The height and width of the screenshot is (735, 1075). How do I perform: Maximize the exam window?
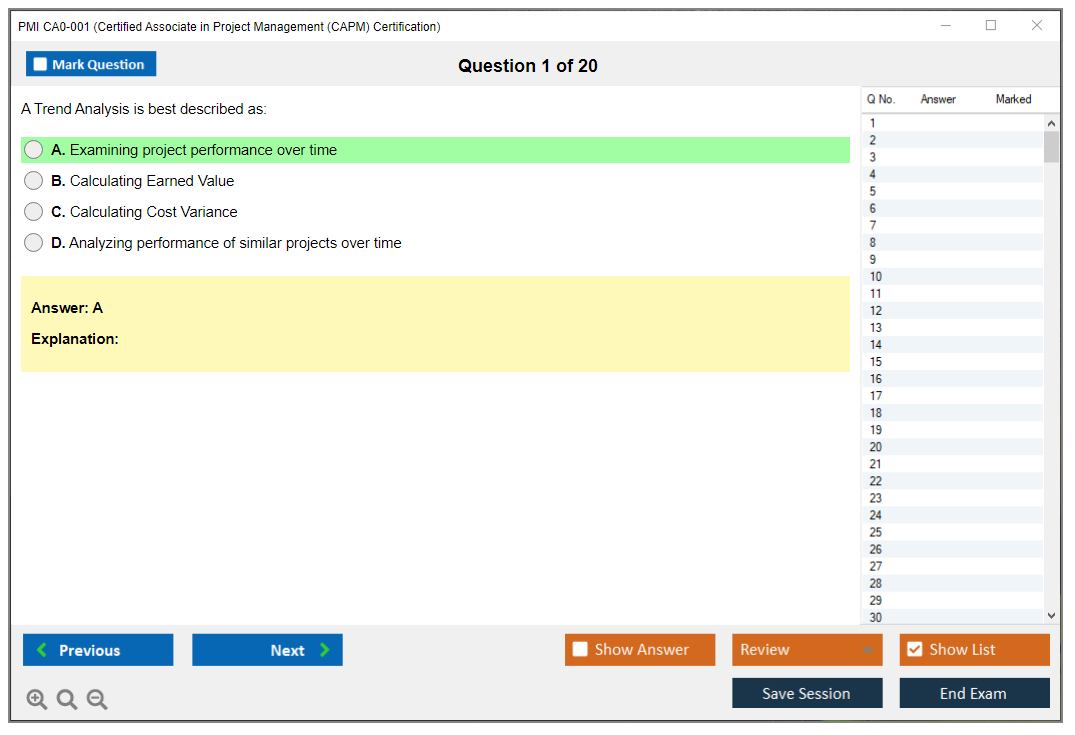(991, 26)
